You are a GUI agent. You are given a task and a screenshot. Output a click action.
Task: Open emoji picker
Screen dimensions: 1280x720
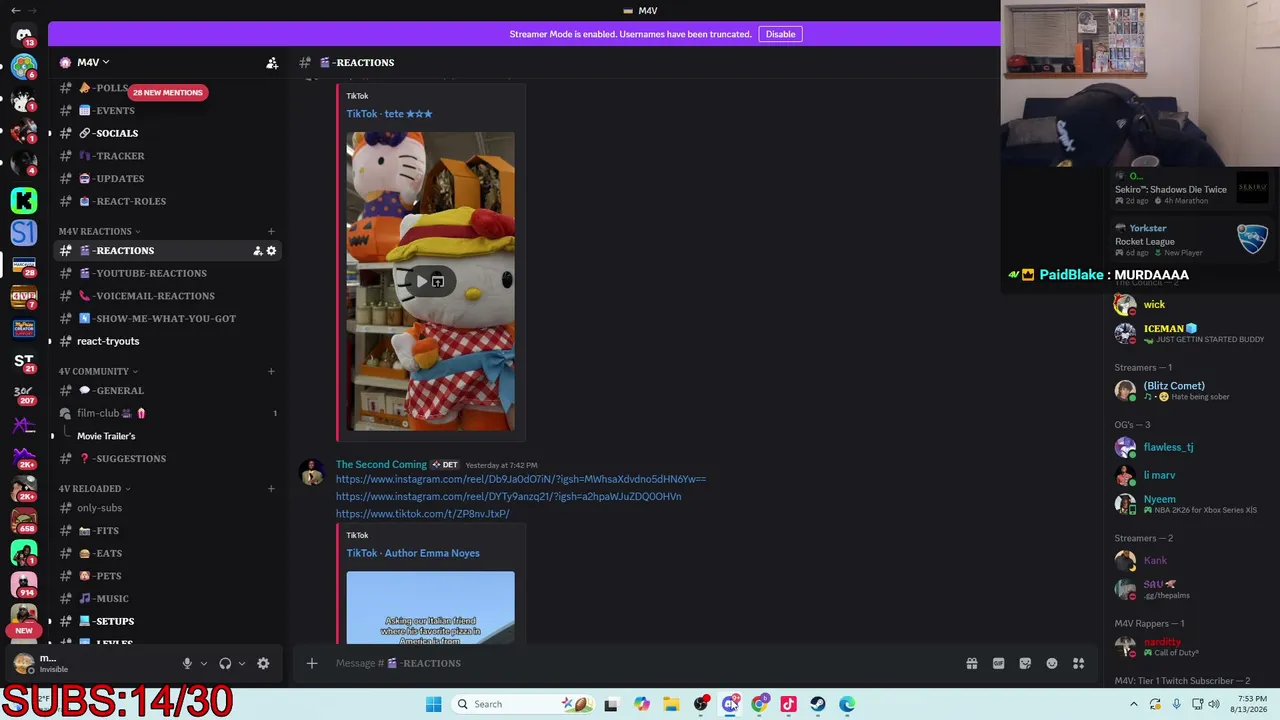click(1052, 663)
